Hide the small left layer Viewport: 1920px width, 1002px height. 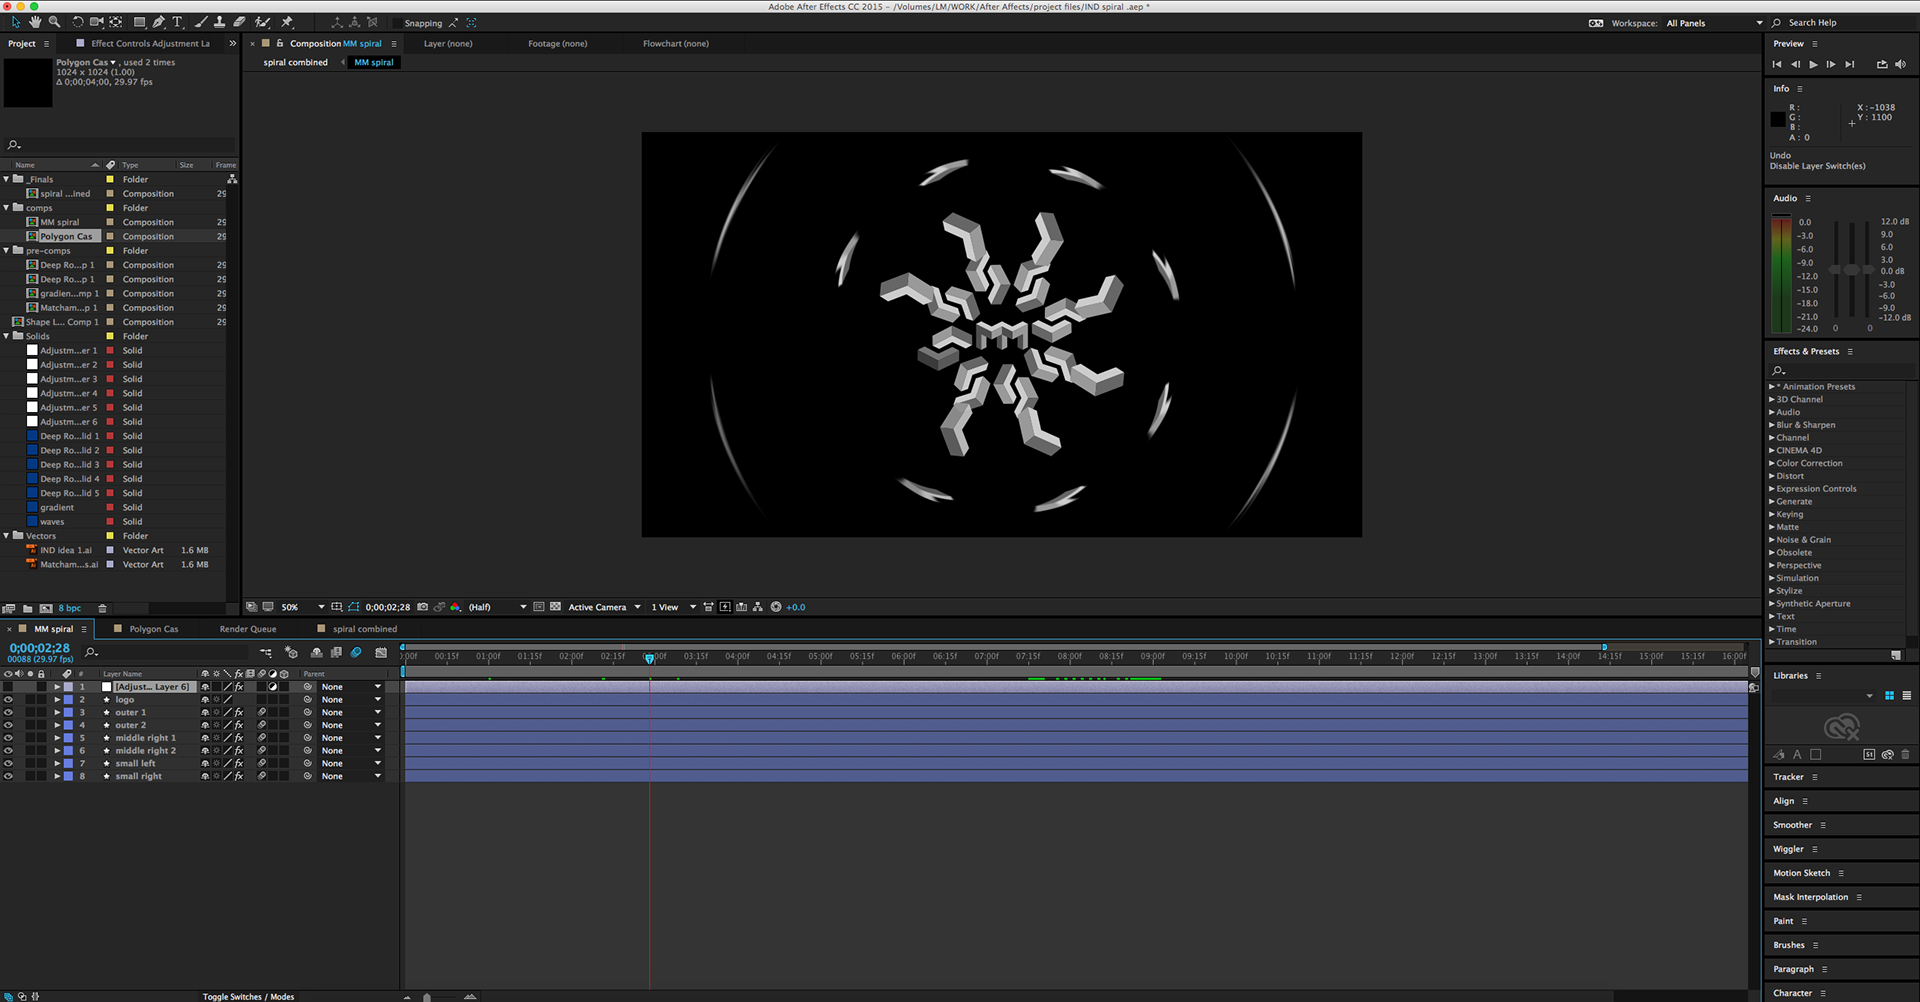pyautogui.click(x=8, y=763)
